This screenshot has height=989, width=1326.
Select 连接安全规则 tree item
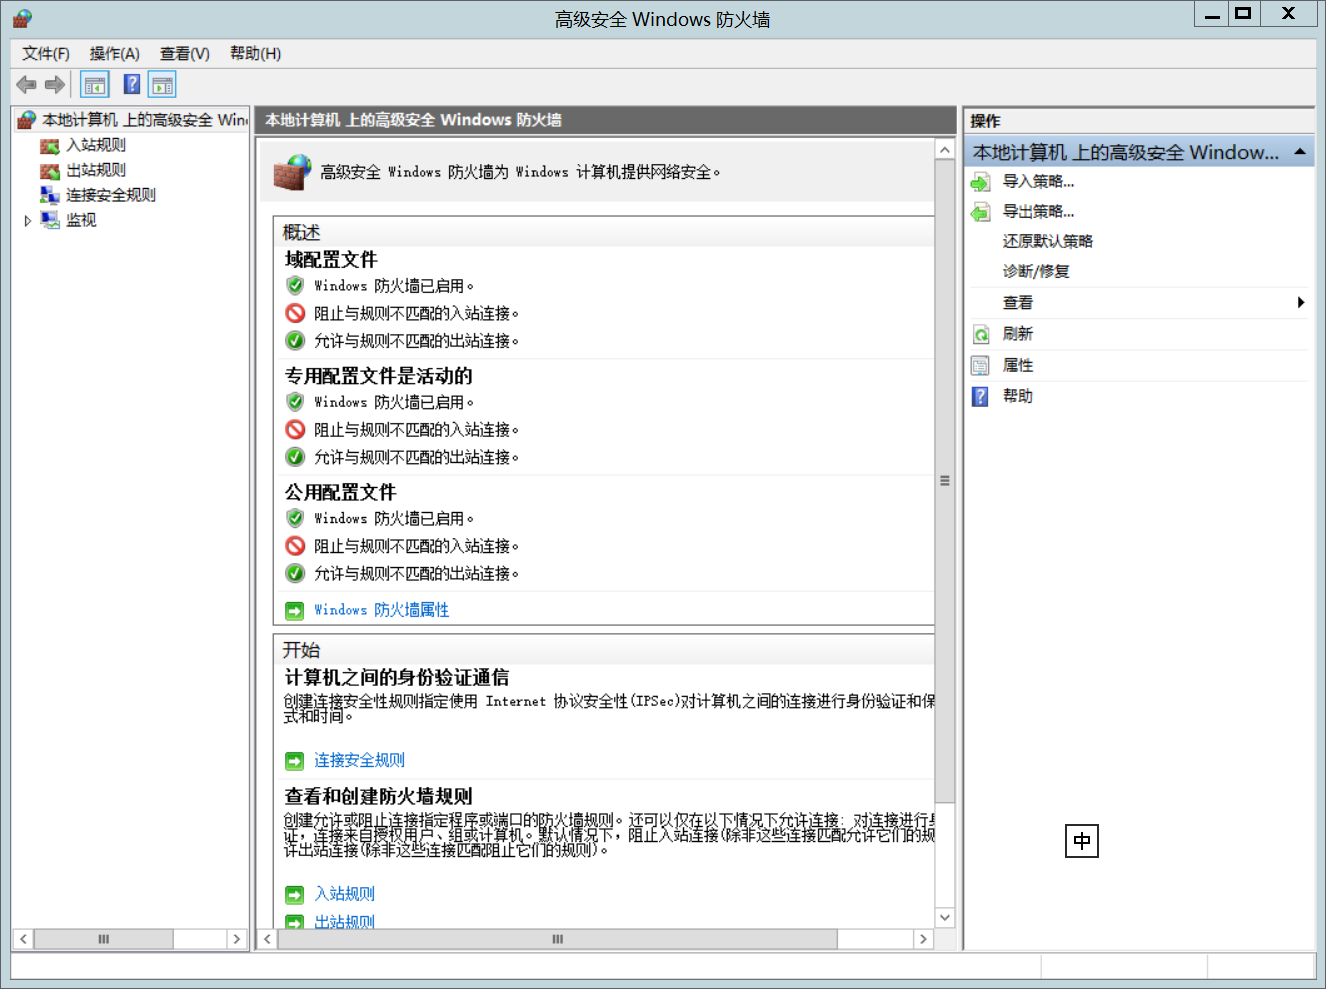click(x=111, y=195)
